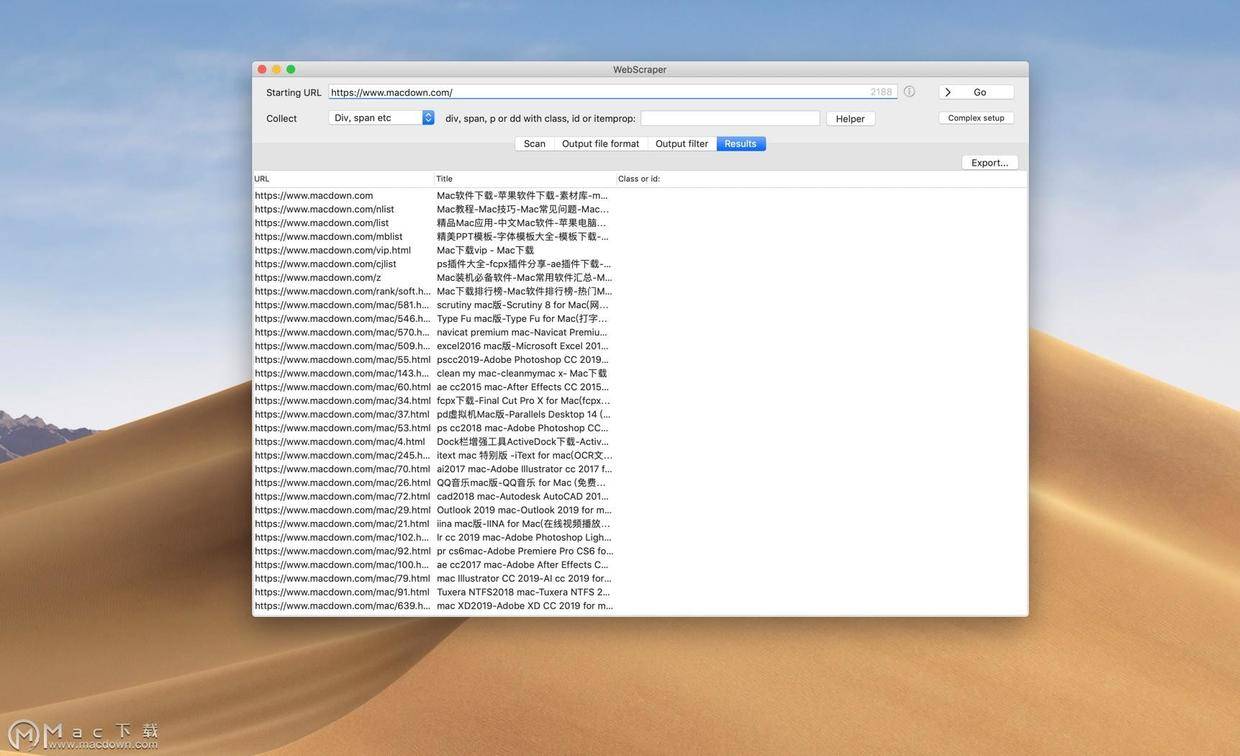Click title starting 'scrutiny mac版-Scrutiny 8'
The width and height of the screenshot is (1240, 756).
[x=522, y=305]
